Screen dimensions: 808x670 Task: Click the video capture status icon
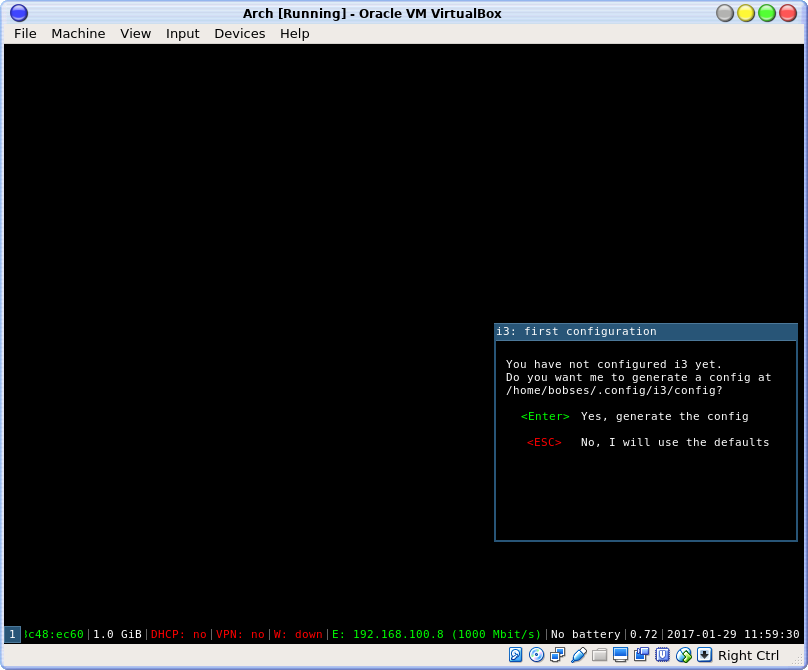(642, 655)
